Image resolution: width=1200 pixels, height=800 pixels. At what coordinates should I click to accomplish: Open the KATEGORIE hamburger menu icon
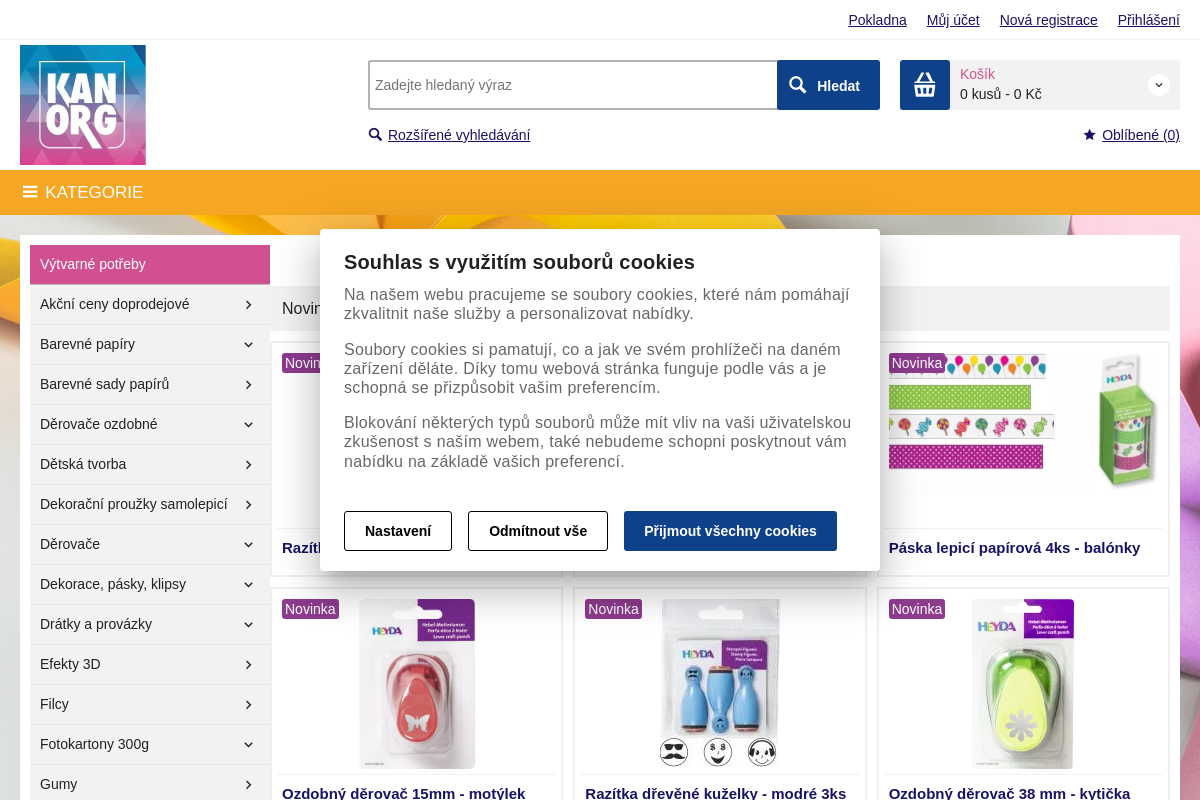(x=30, y=192)
